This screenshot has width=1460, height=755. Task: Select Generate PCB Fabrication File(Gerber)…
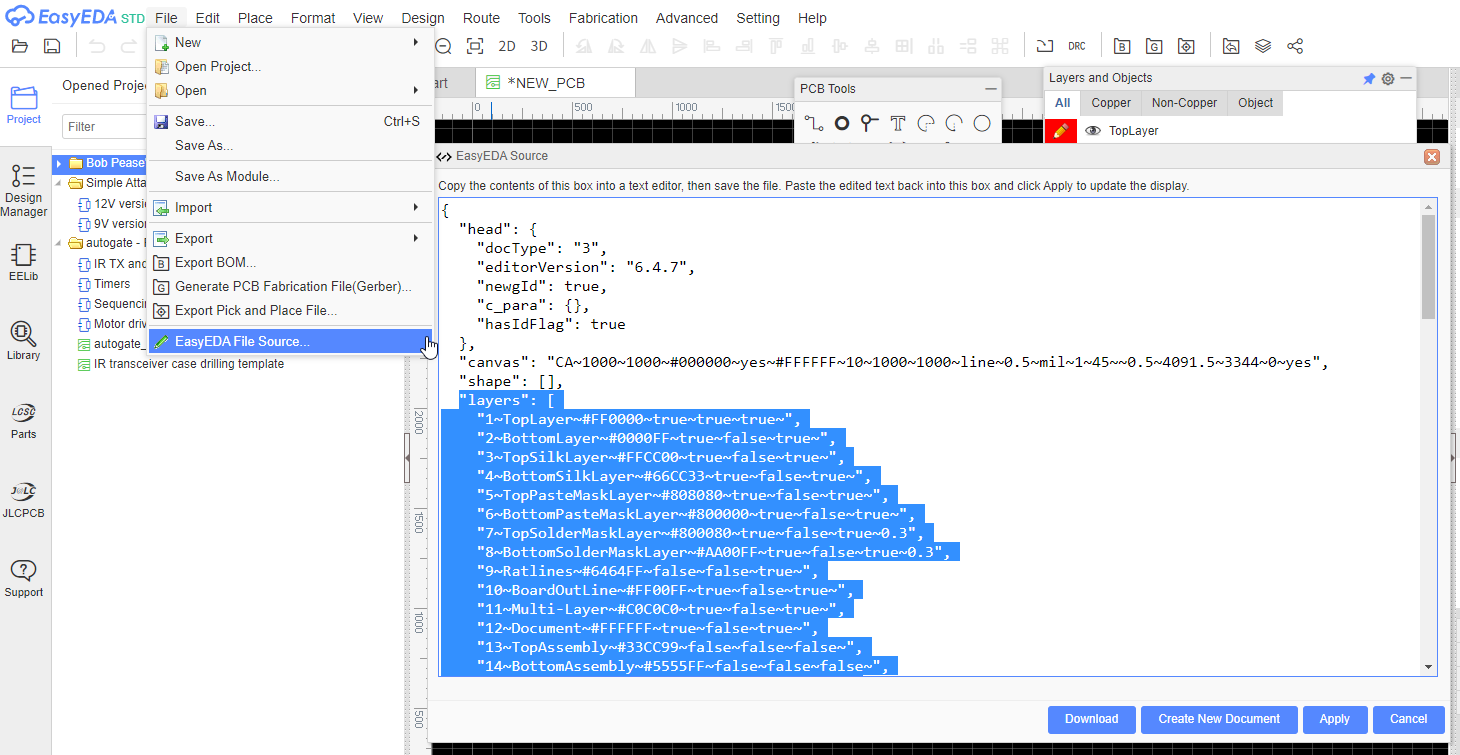[290, 286]
